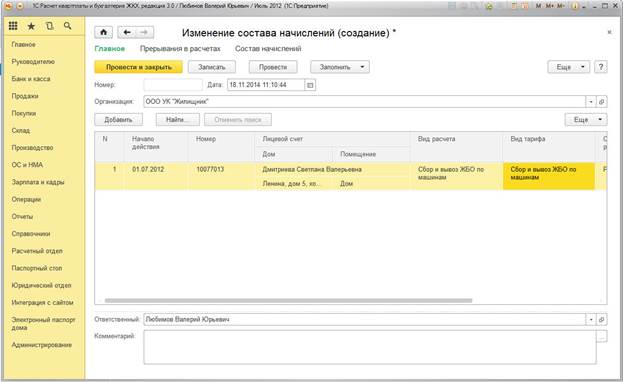Go to the home page icon
The width and height of the screenshot is (623, 382).
pyautogui.click(x=103, y=32)
